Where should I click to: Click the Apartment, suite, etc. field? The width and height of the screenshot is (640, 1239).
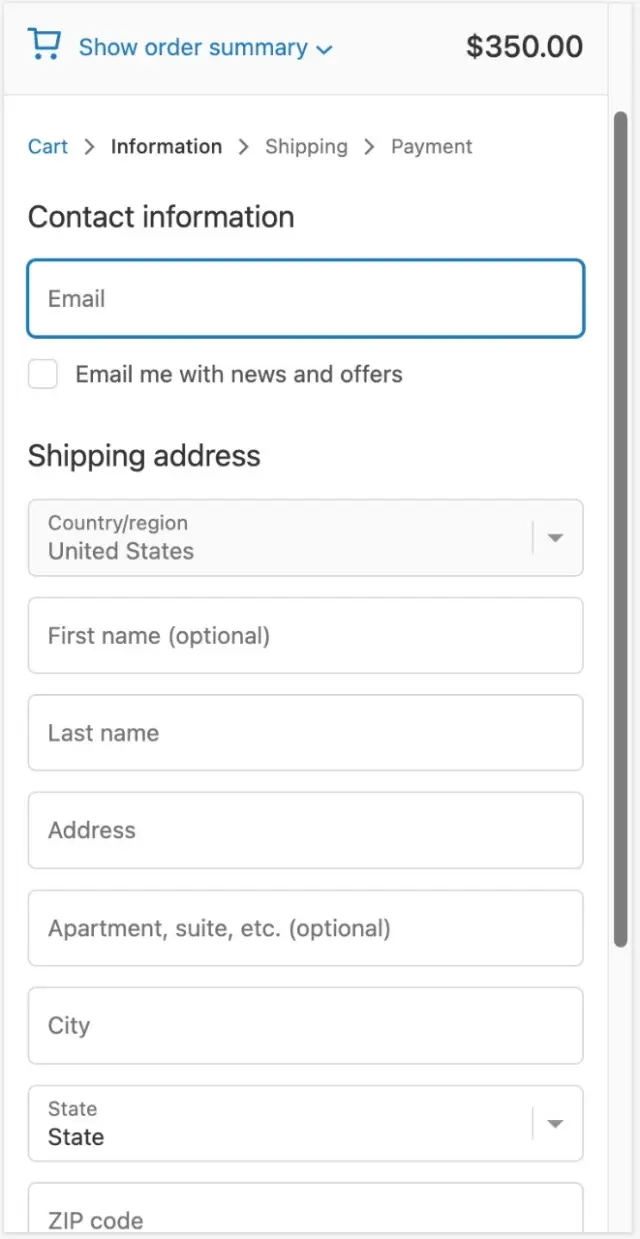(x=306, y=928)
